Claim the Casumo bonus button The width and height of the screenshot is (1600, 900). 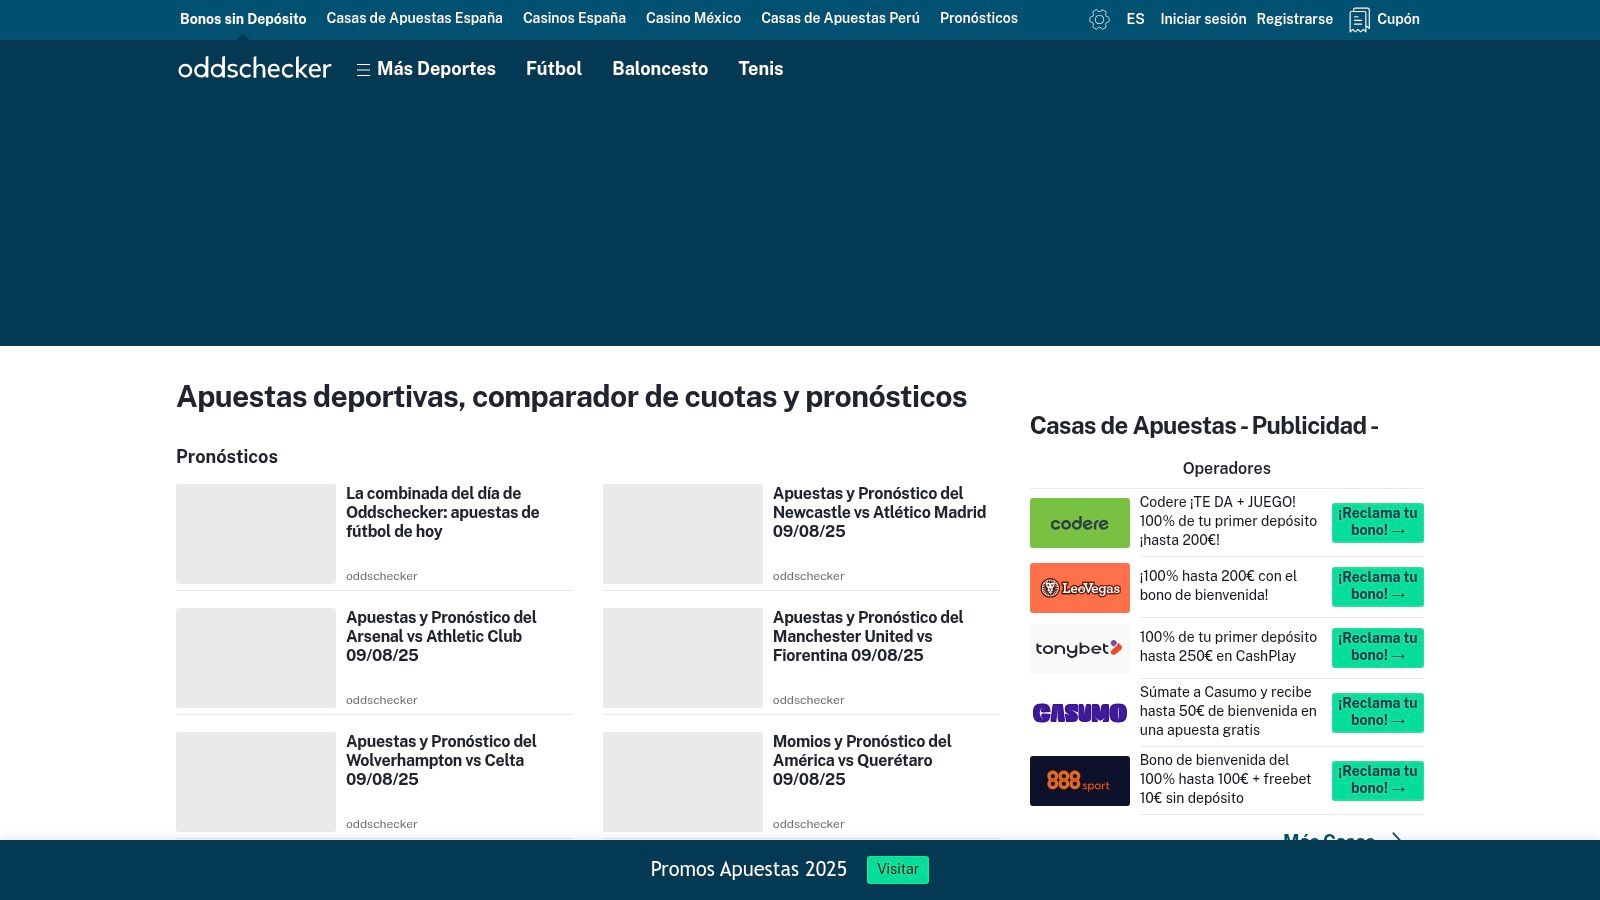tap(1377, 713)
